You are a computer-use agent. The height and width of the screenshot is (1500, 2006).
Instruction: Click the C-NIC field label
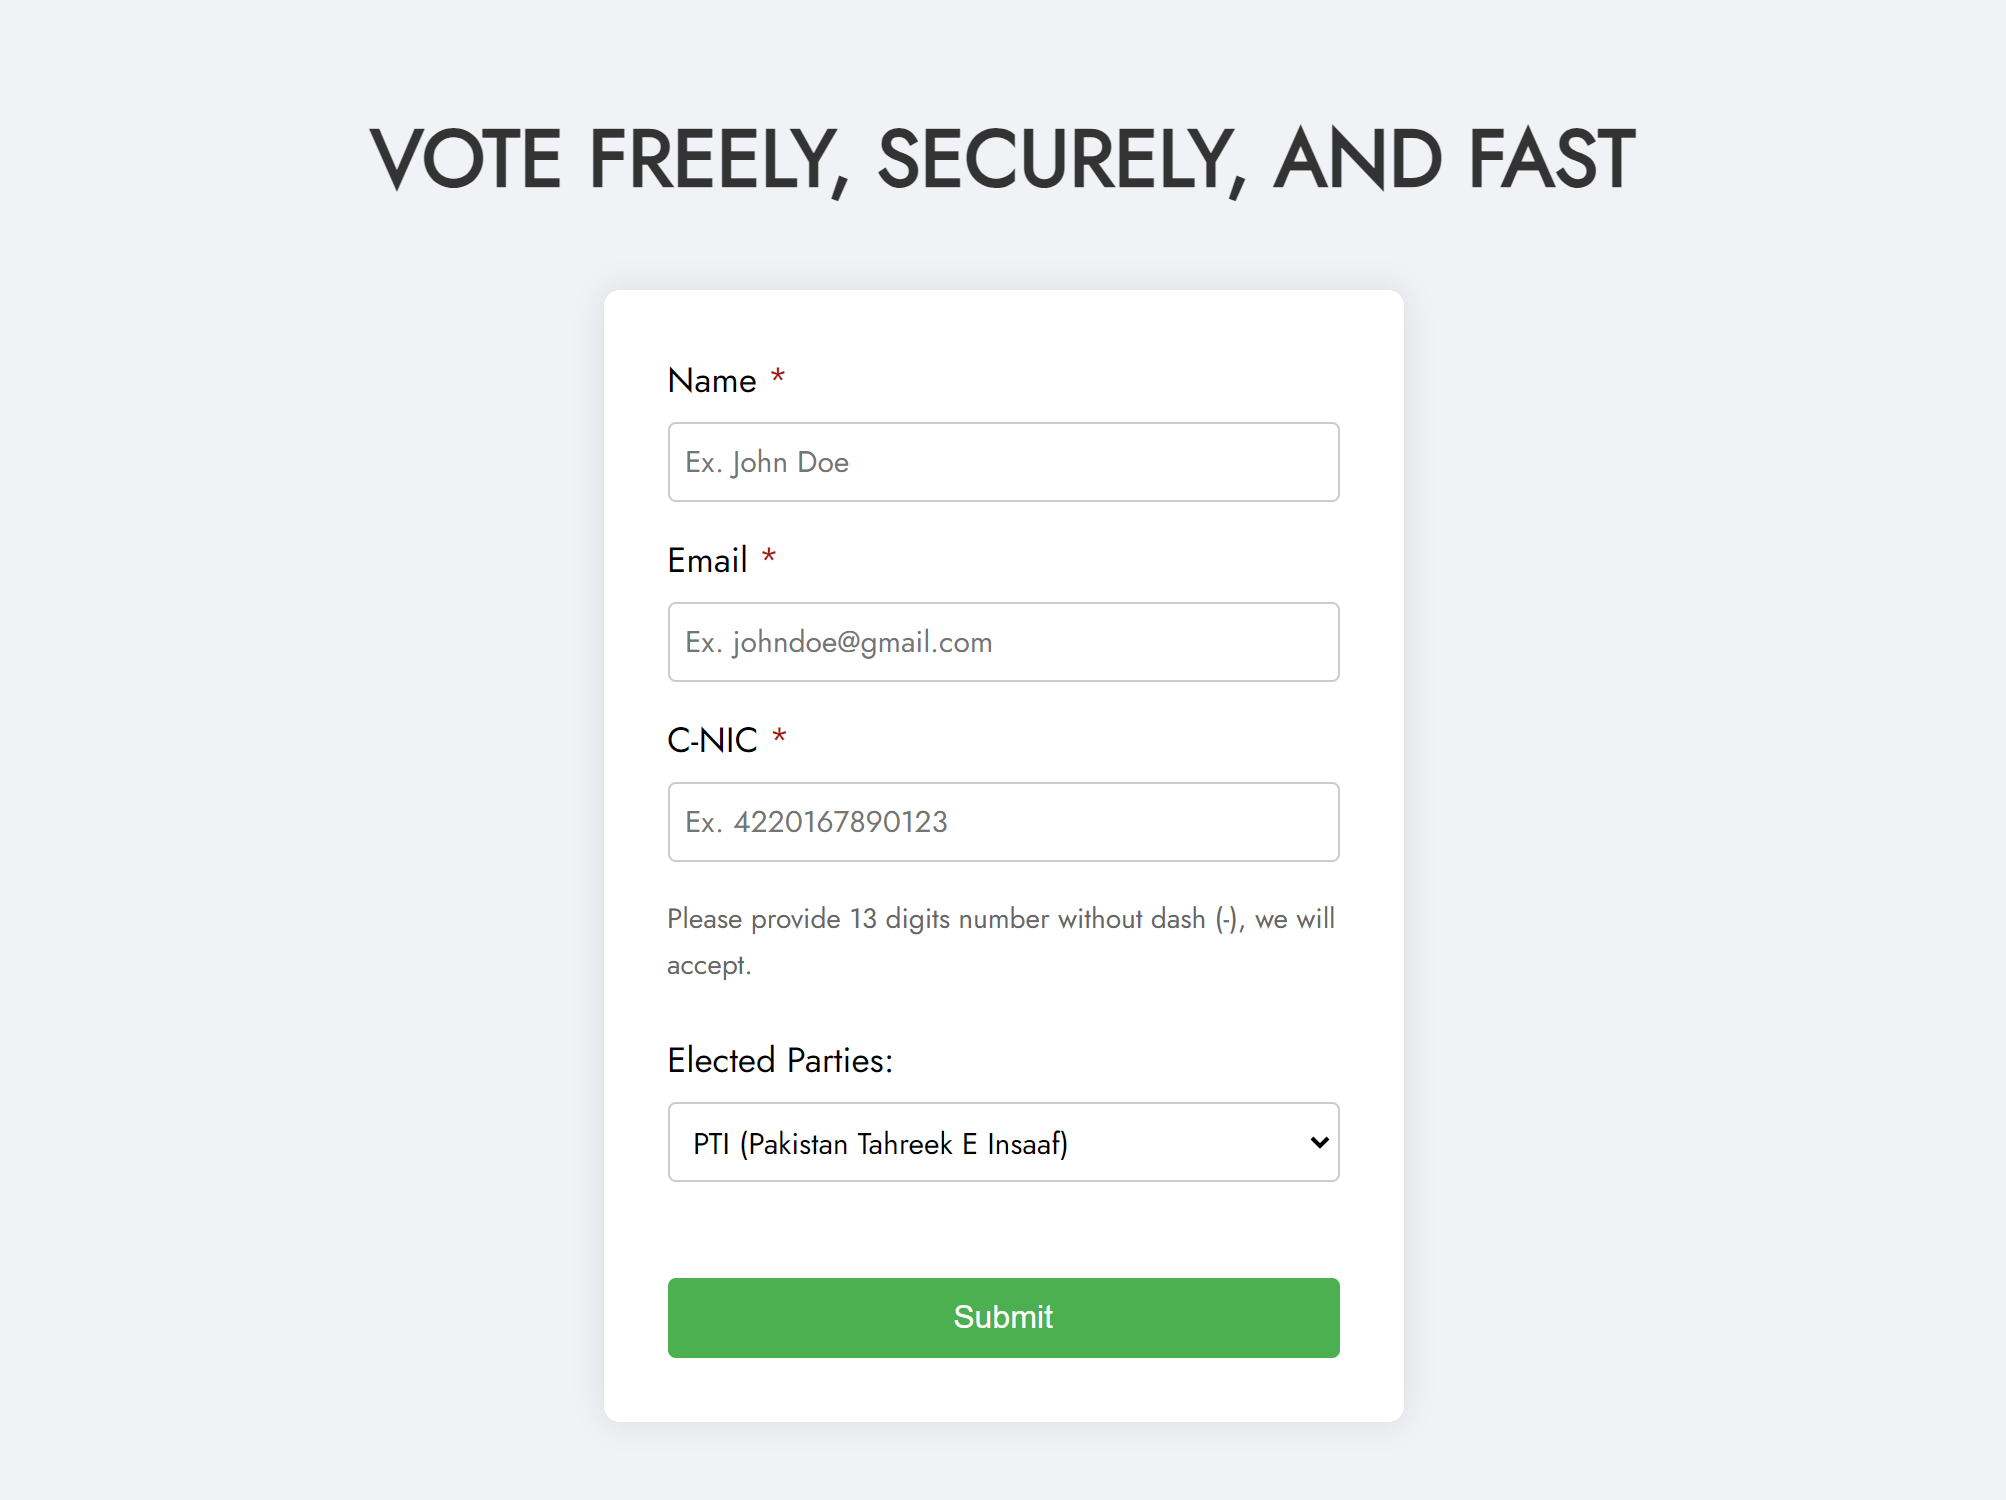(x=712, y=740)
